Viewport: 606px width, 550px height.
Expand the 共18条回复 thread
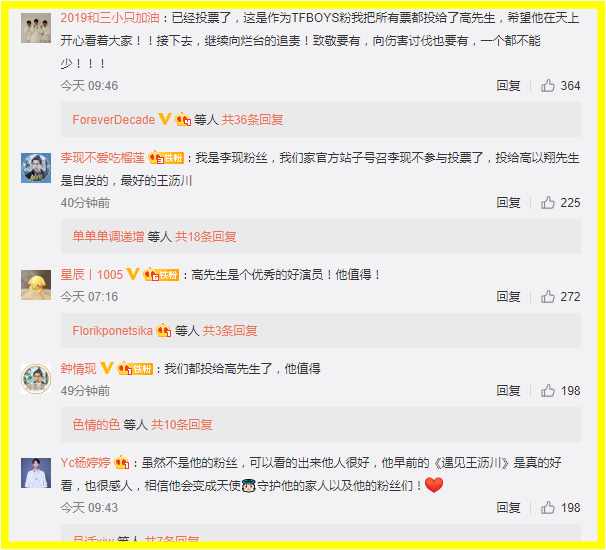tap(206, 237)
